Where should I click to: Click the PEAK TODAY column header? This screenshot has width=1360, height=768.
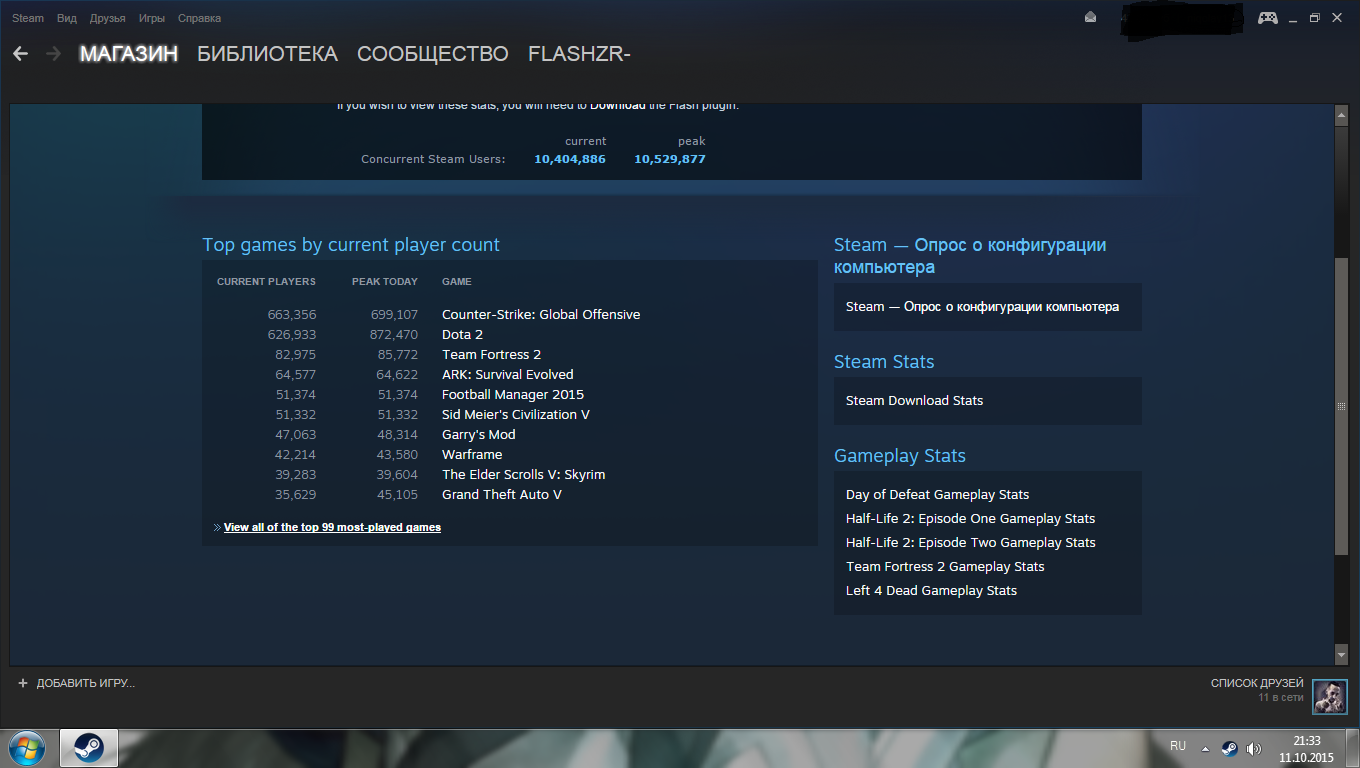point(385,282)
